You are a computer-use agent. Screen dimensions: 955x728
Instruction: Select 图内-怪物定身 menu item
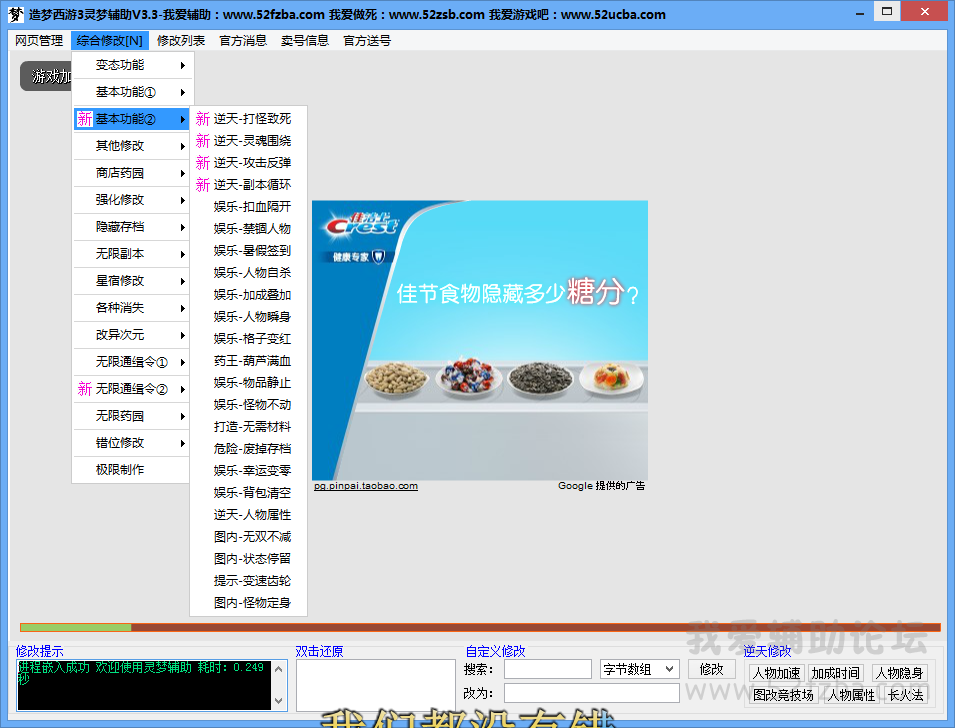252,603
